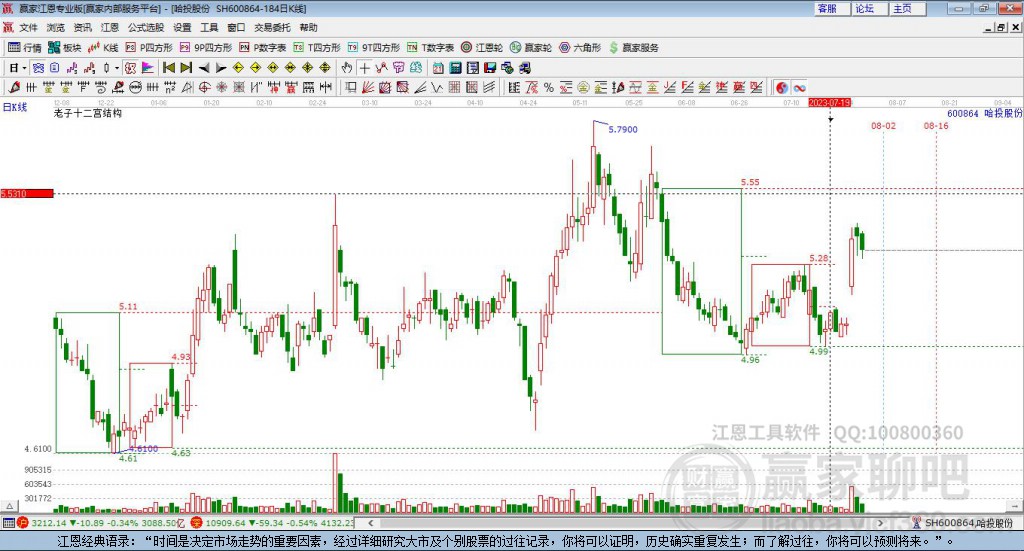Click the 600864 哈投股份 chart header
Viewport: 1024px width, 551px height.
984,113
